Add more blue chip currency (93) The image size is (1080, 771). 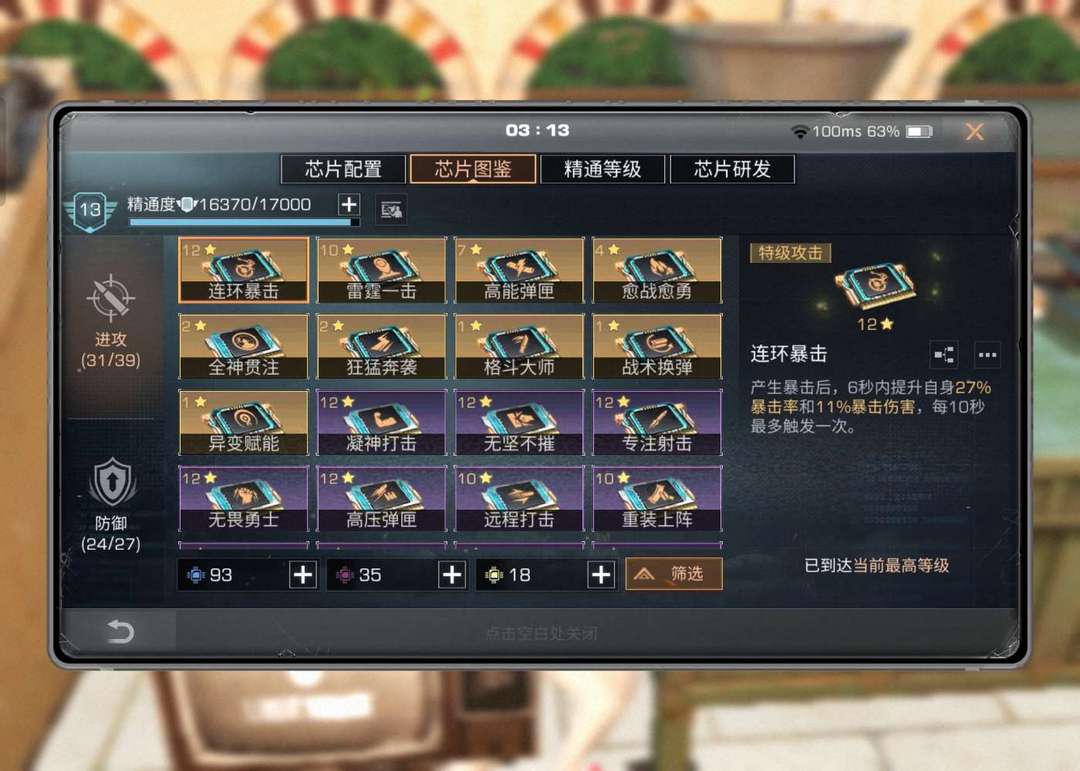pyautogui.click(x=302, y=575)
